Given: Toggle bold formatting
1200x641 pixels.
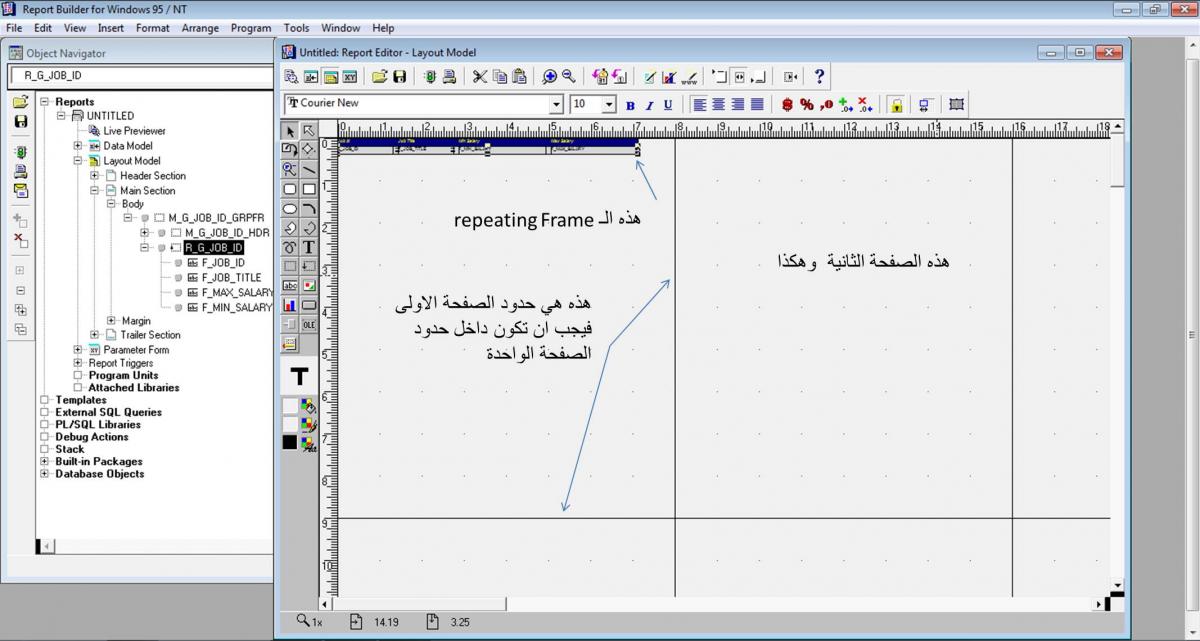Looking at the screenshot, I should pyautogui.click(x=630, y=105).
